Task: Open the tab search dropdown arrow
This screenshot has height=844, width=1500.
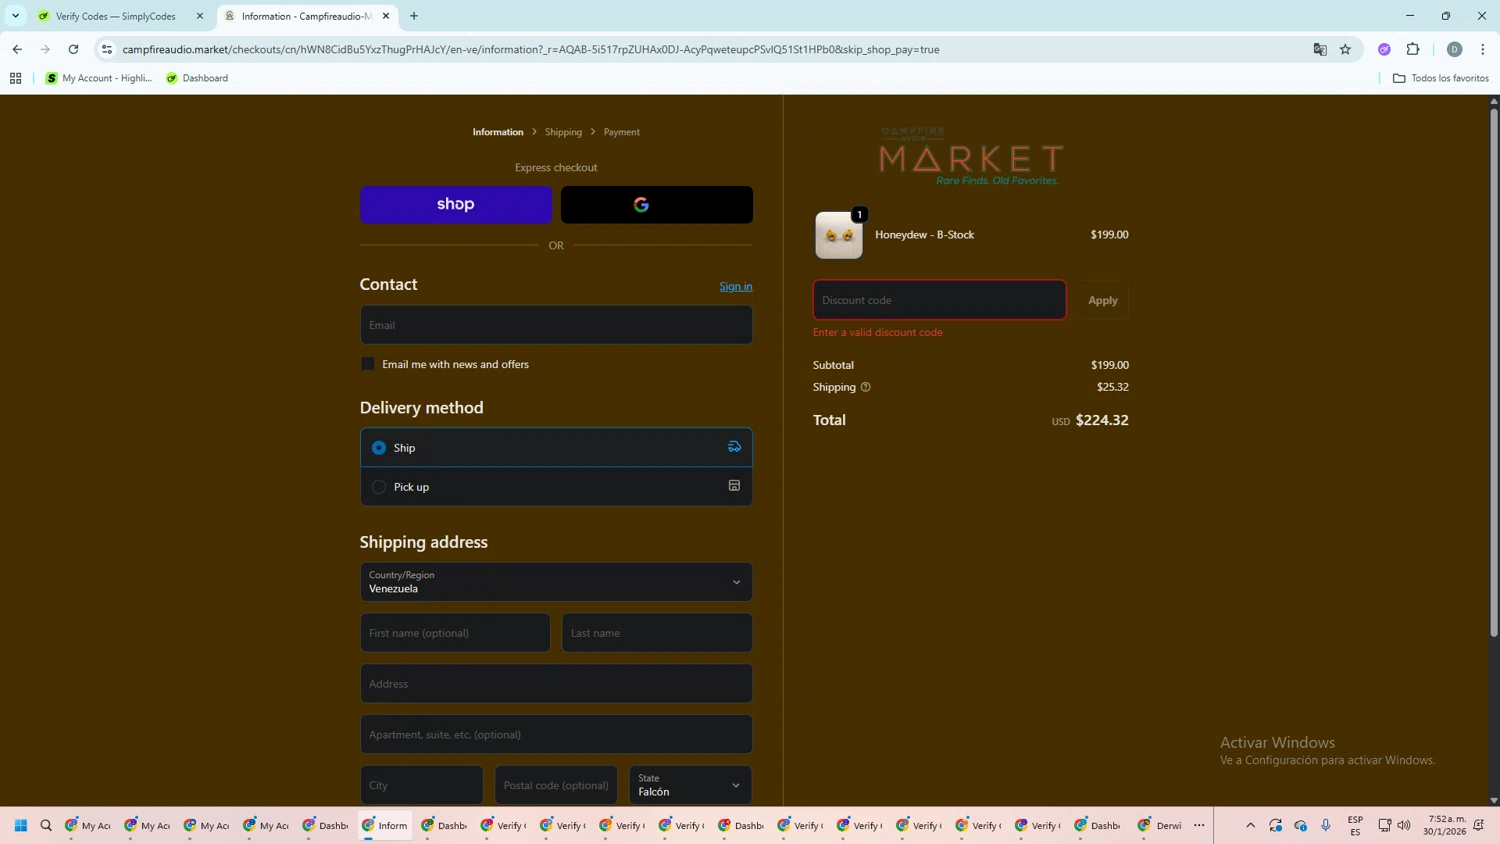Action: point(15,16)
